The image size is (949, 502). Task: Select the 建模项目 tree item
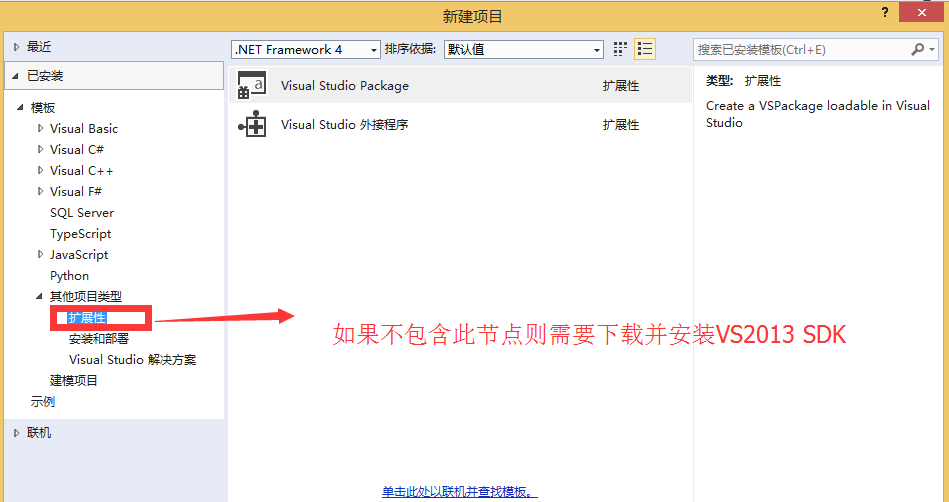74,380
